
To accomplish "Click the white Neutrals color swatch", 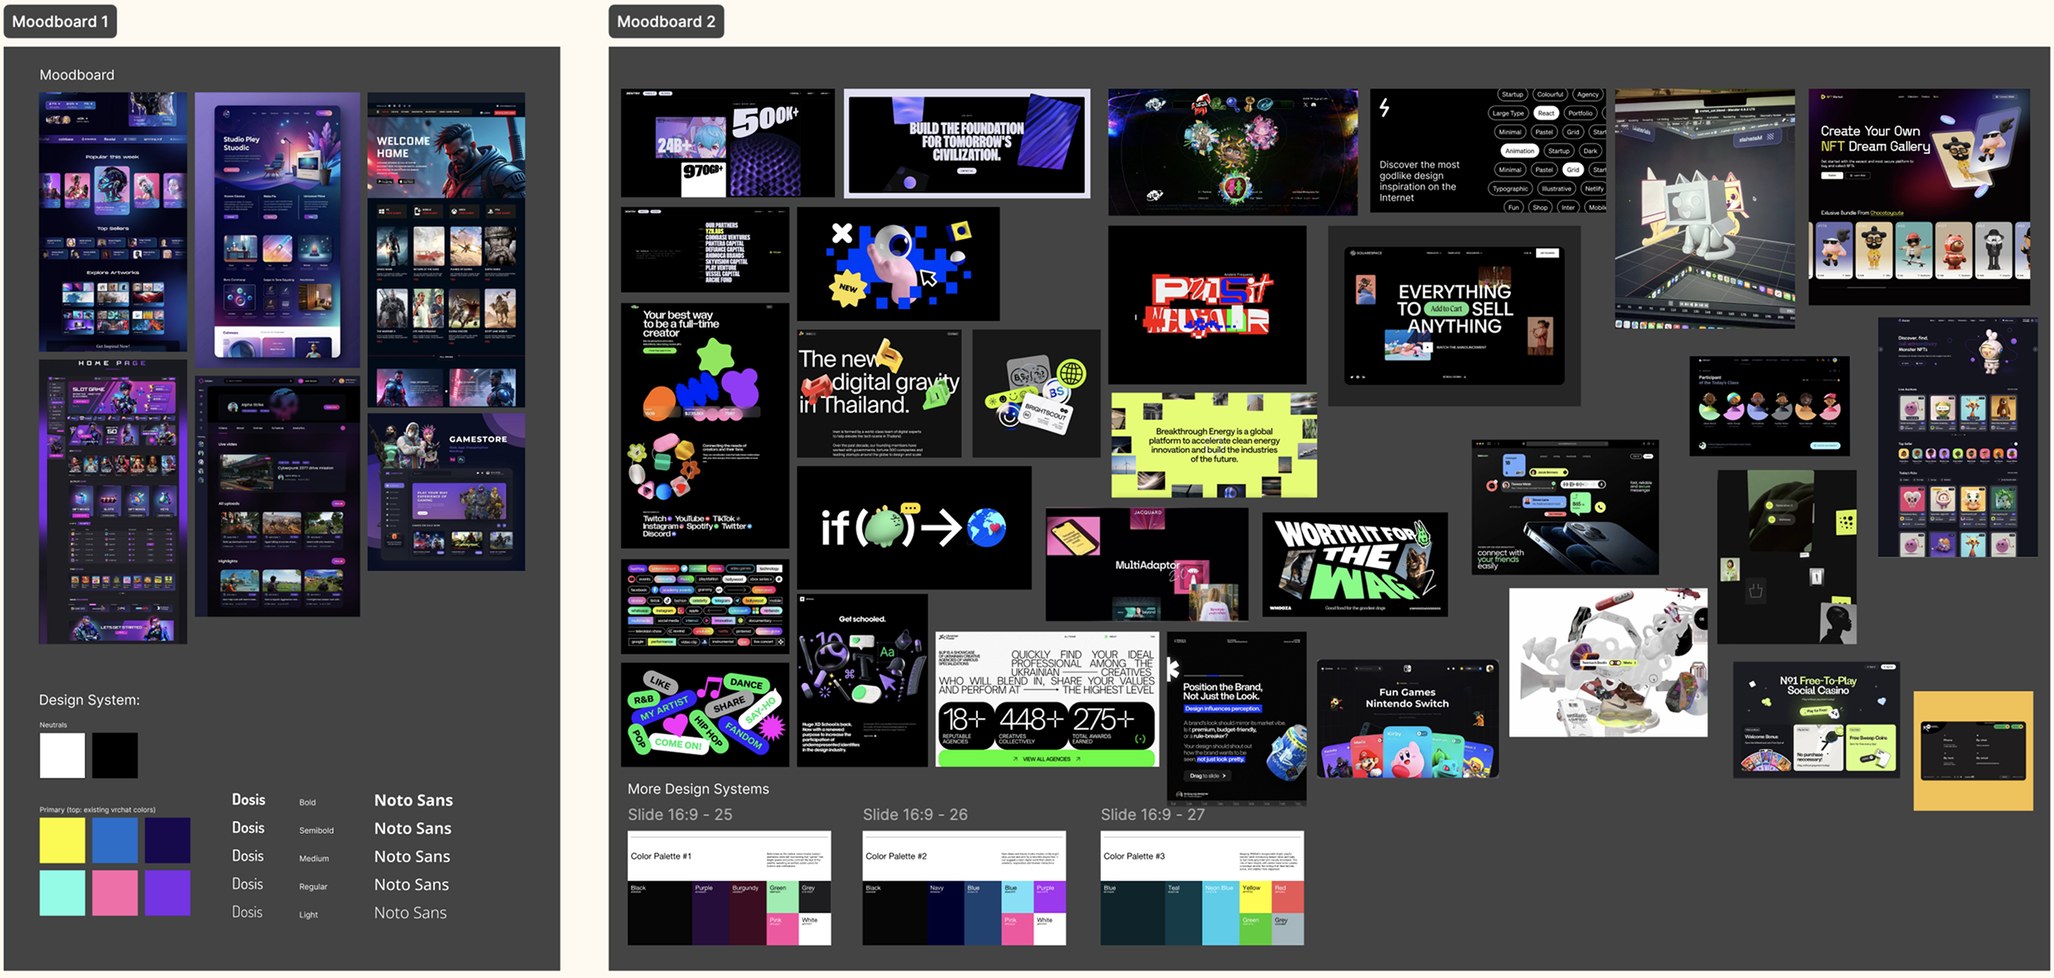I will click(62, 755).
